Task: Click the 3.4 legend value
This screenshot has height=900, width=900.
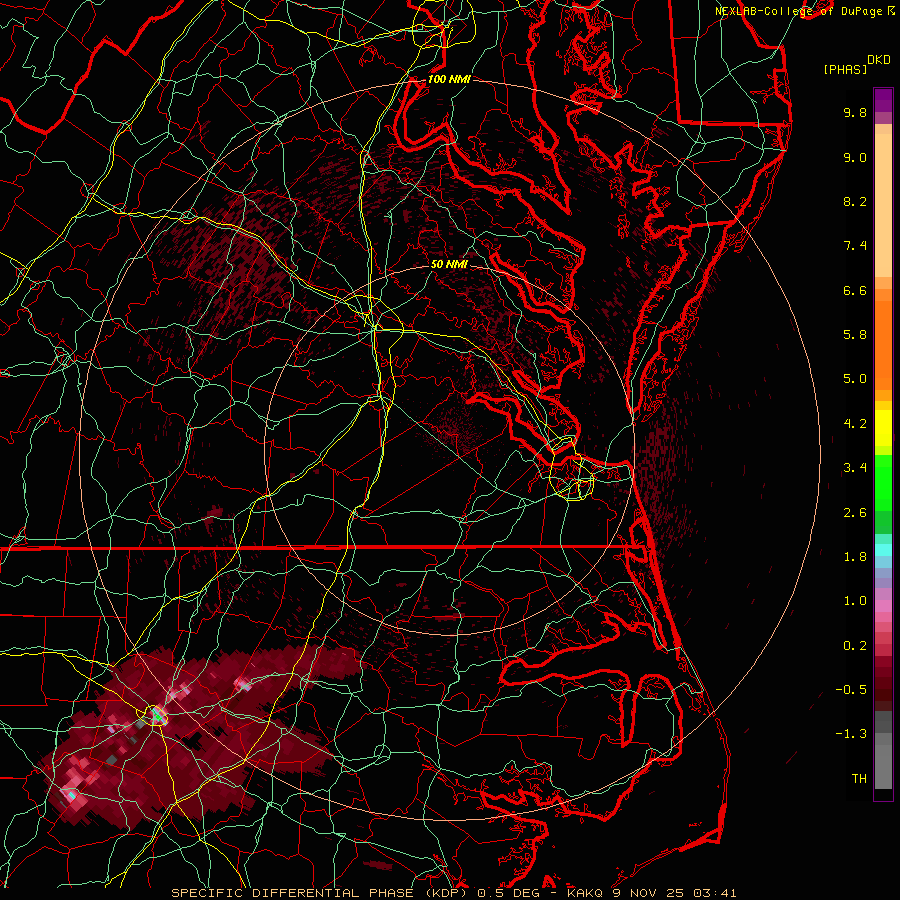Action: pyautogui.click(x=855, y=468)
